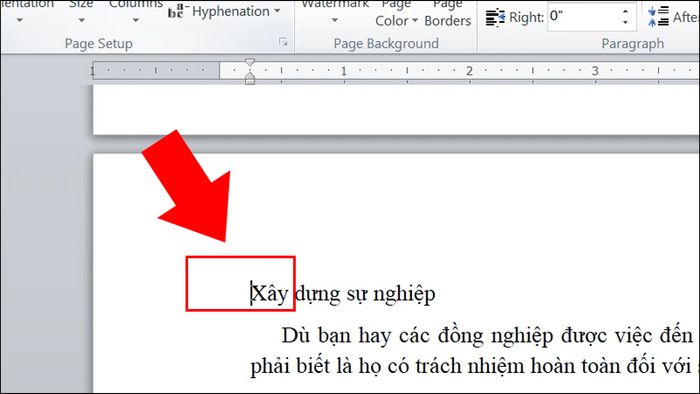Click the horizontal ruler at mark 2

(x=469, y=71)
